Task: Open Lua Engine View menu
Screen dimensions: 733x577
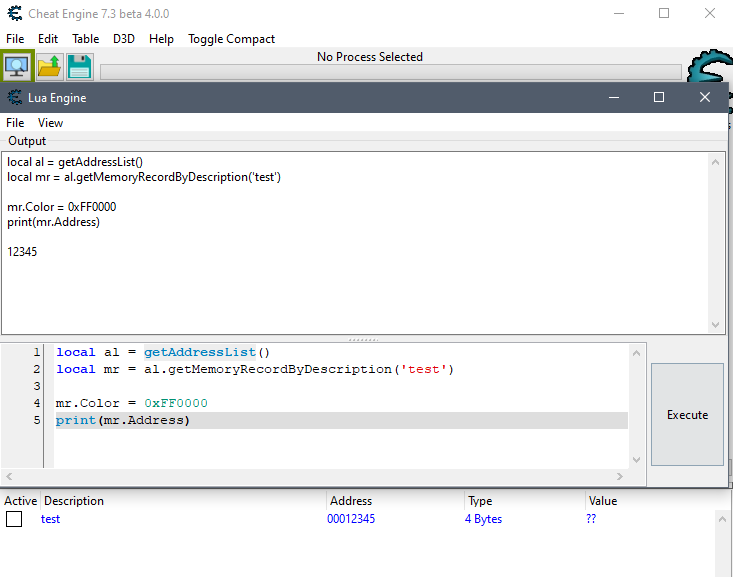Action: 50,123
